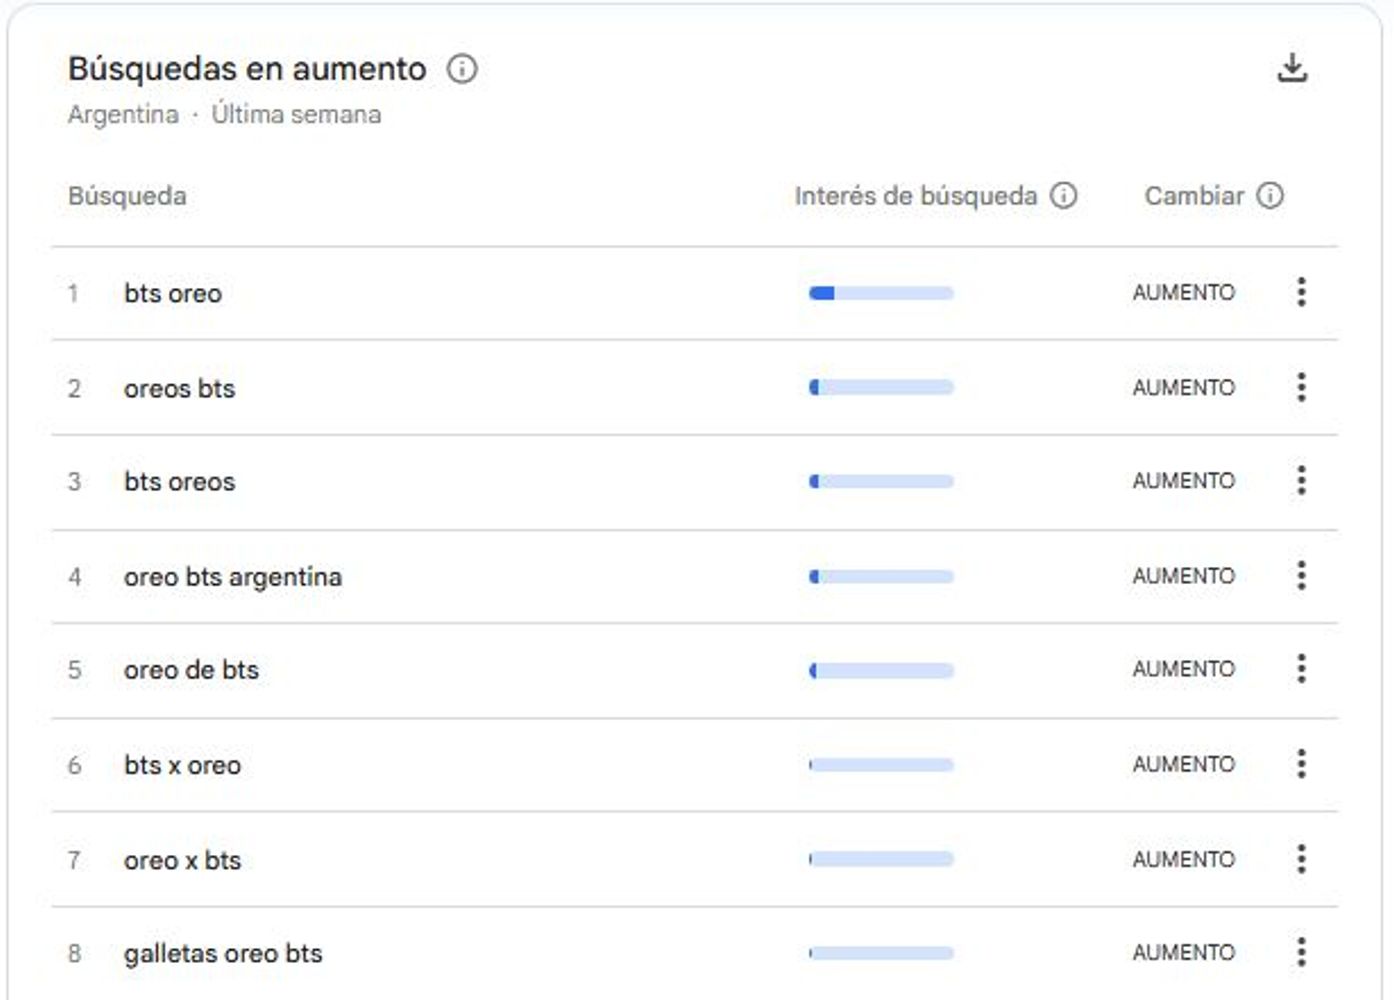Download the Búsquedas en aumento data
Viewport: 1394px width, 1000px height.
click(x=1292, y=68)
